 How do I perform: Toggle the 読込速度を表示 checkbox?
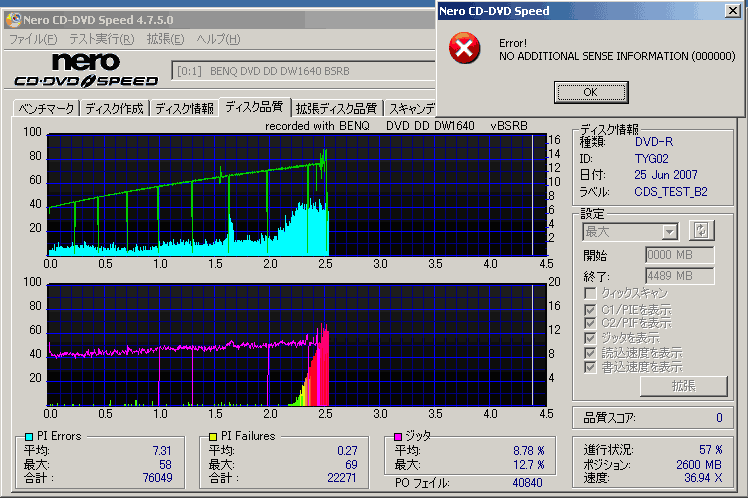click(x=590, y=353)
